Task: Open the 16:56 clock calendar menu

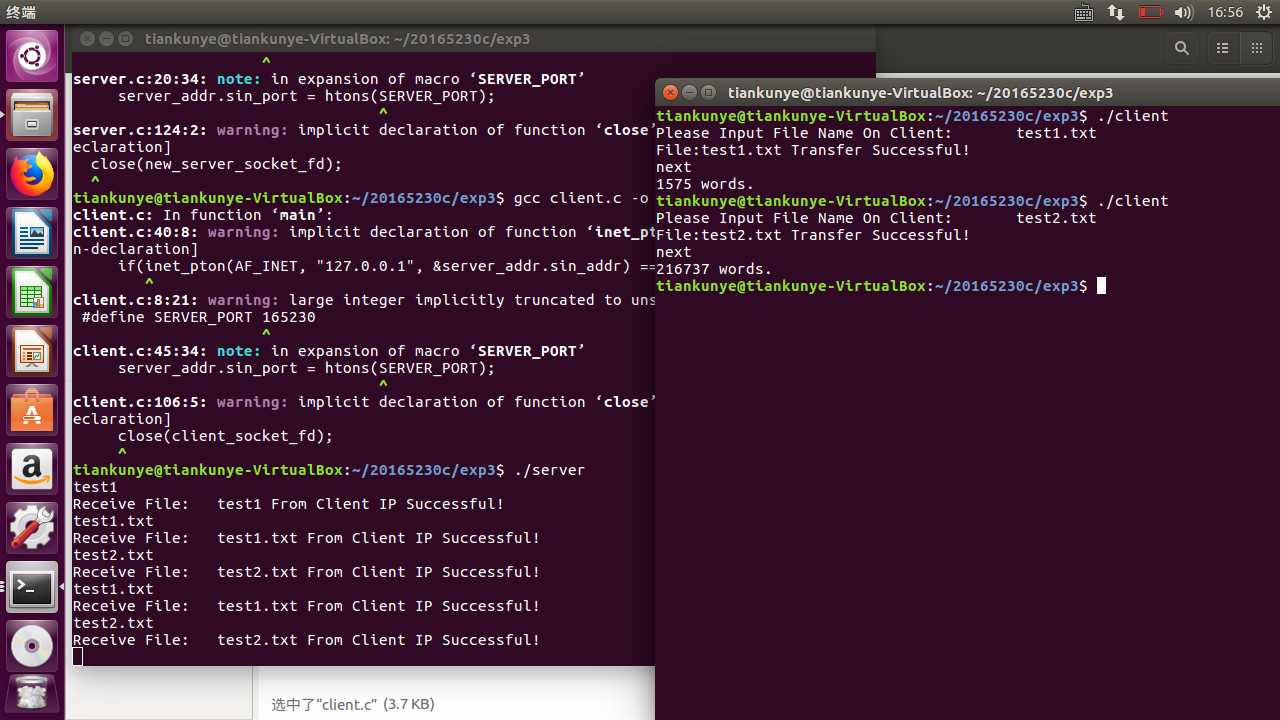Action: pos(1225,13)
